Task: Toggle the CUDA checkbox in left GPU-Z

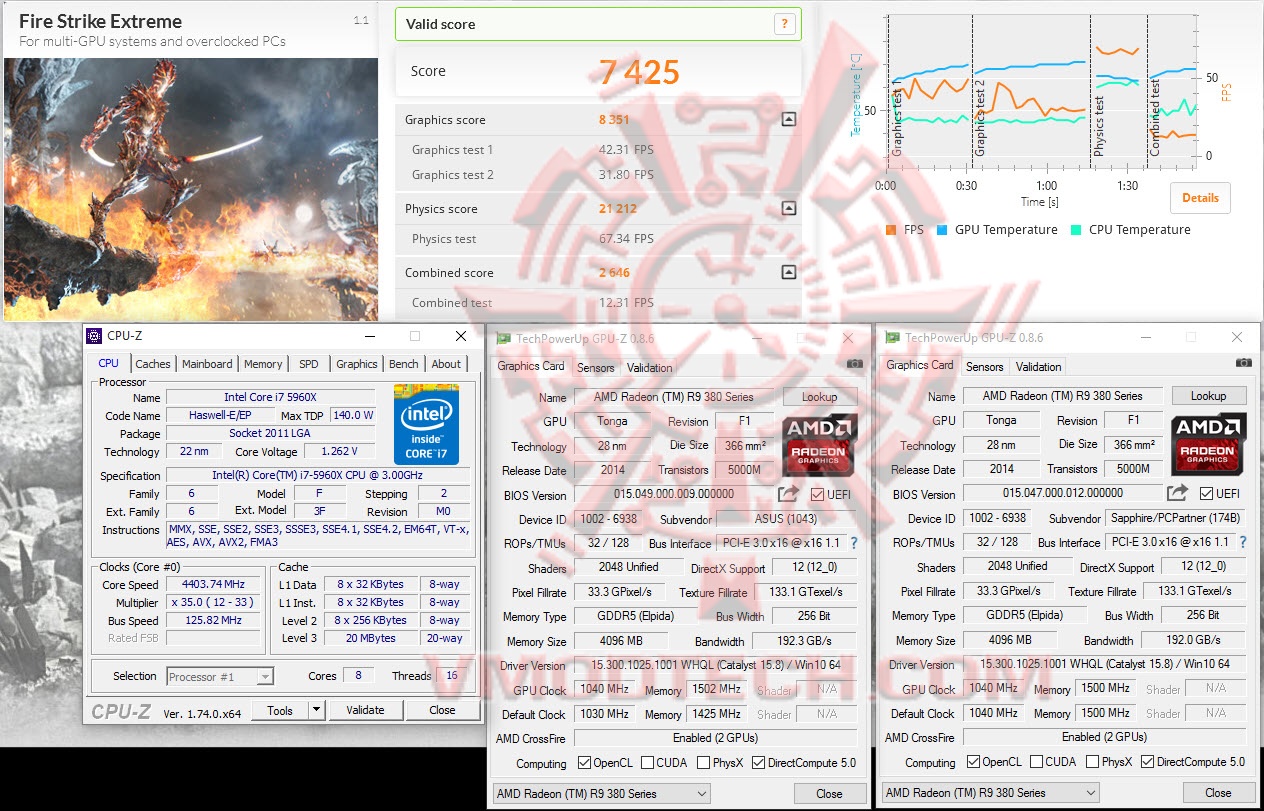Action: click(647, 763)
